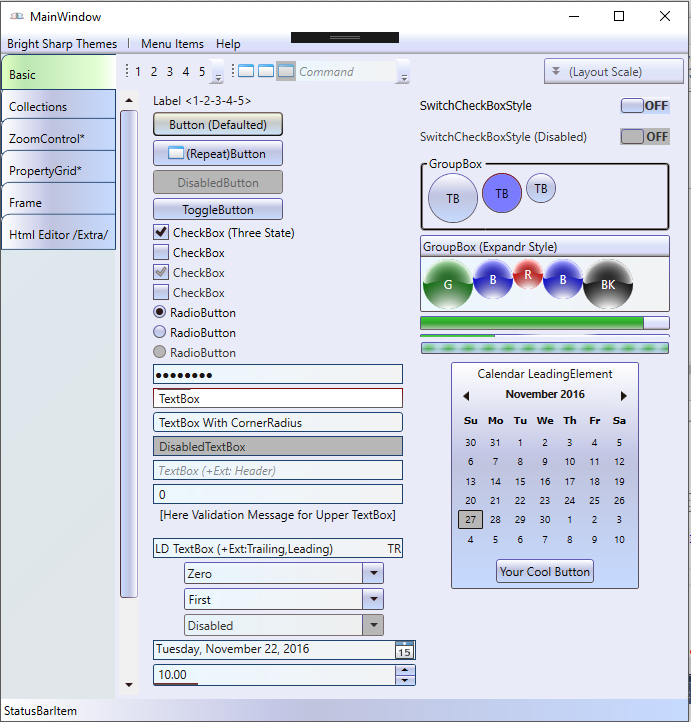Advance calendar to next month
This screenshot has height=722, width=691.
point(624,396)
